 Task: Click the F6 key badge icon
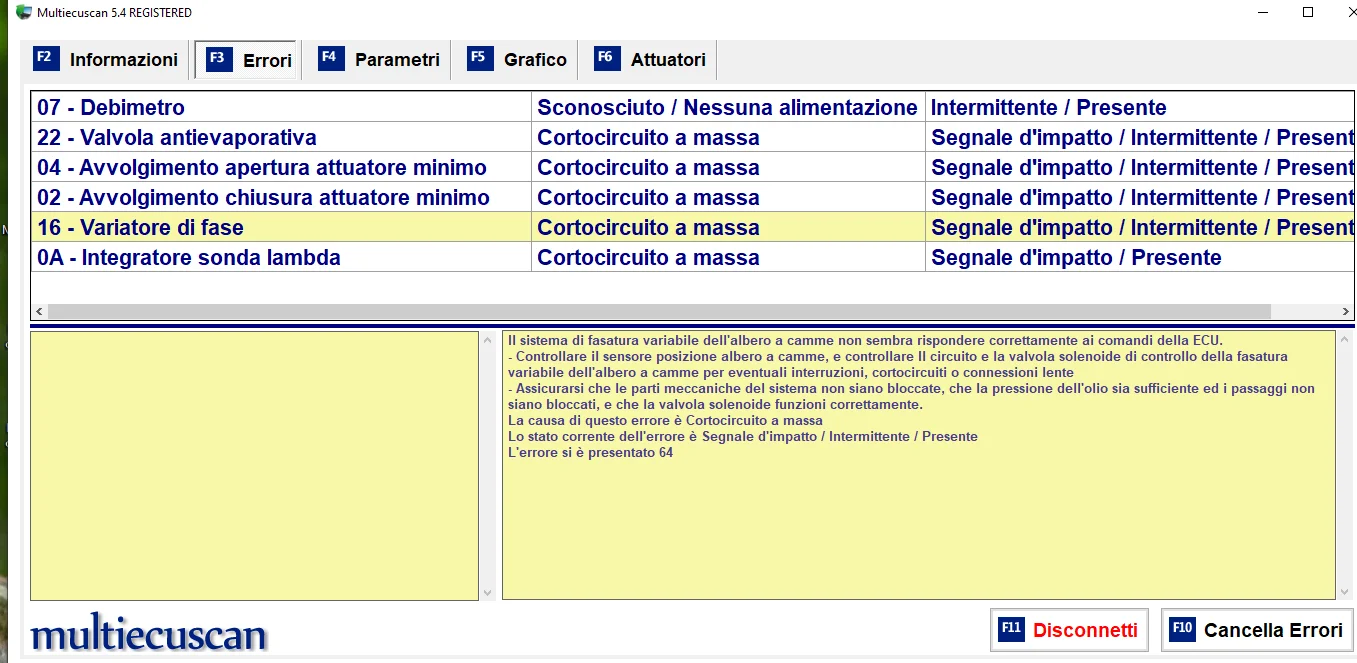click(606, 58)
